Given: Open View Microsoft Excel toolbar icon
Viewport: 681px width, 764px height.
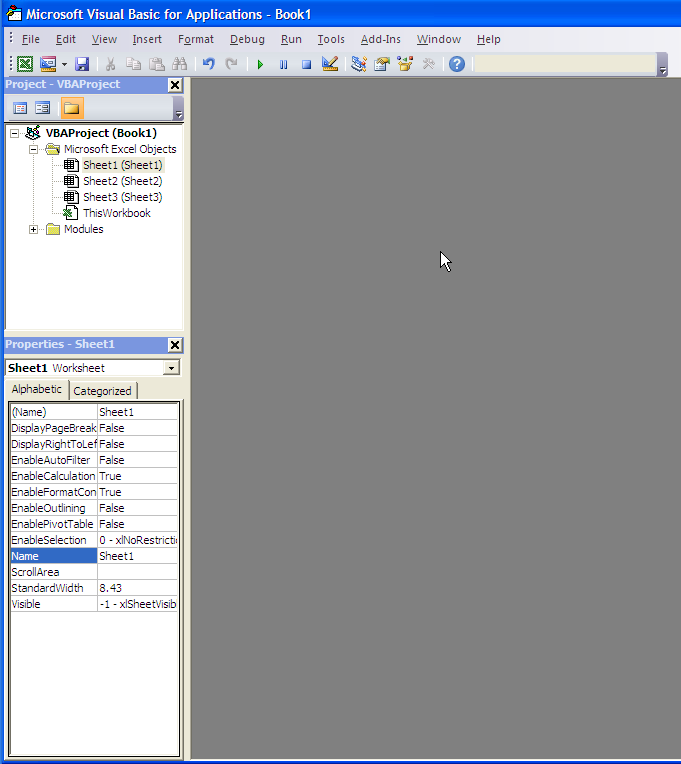Looking at the screenshot, I should 25,64.
